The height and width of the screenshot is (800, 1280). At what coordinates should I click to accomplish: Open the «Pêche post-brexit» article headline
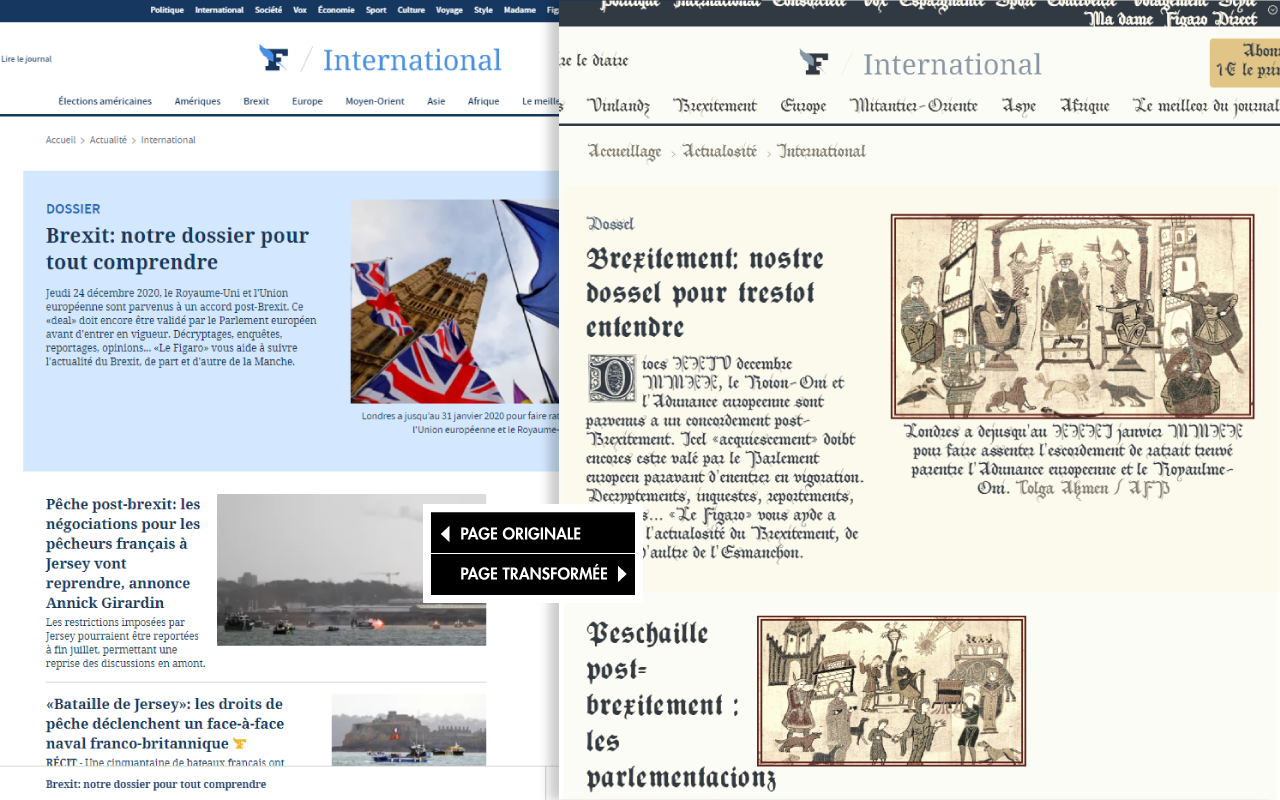(123, 553)
